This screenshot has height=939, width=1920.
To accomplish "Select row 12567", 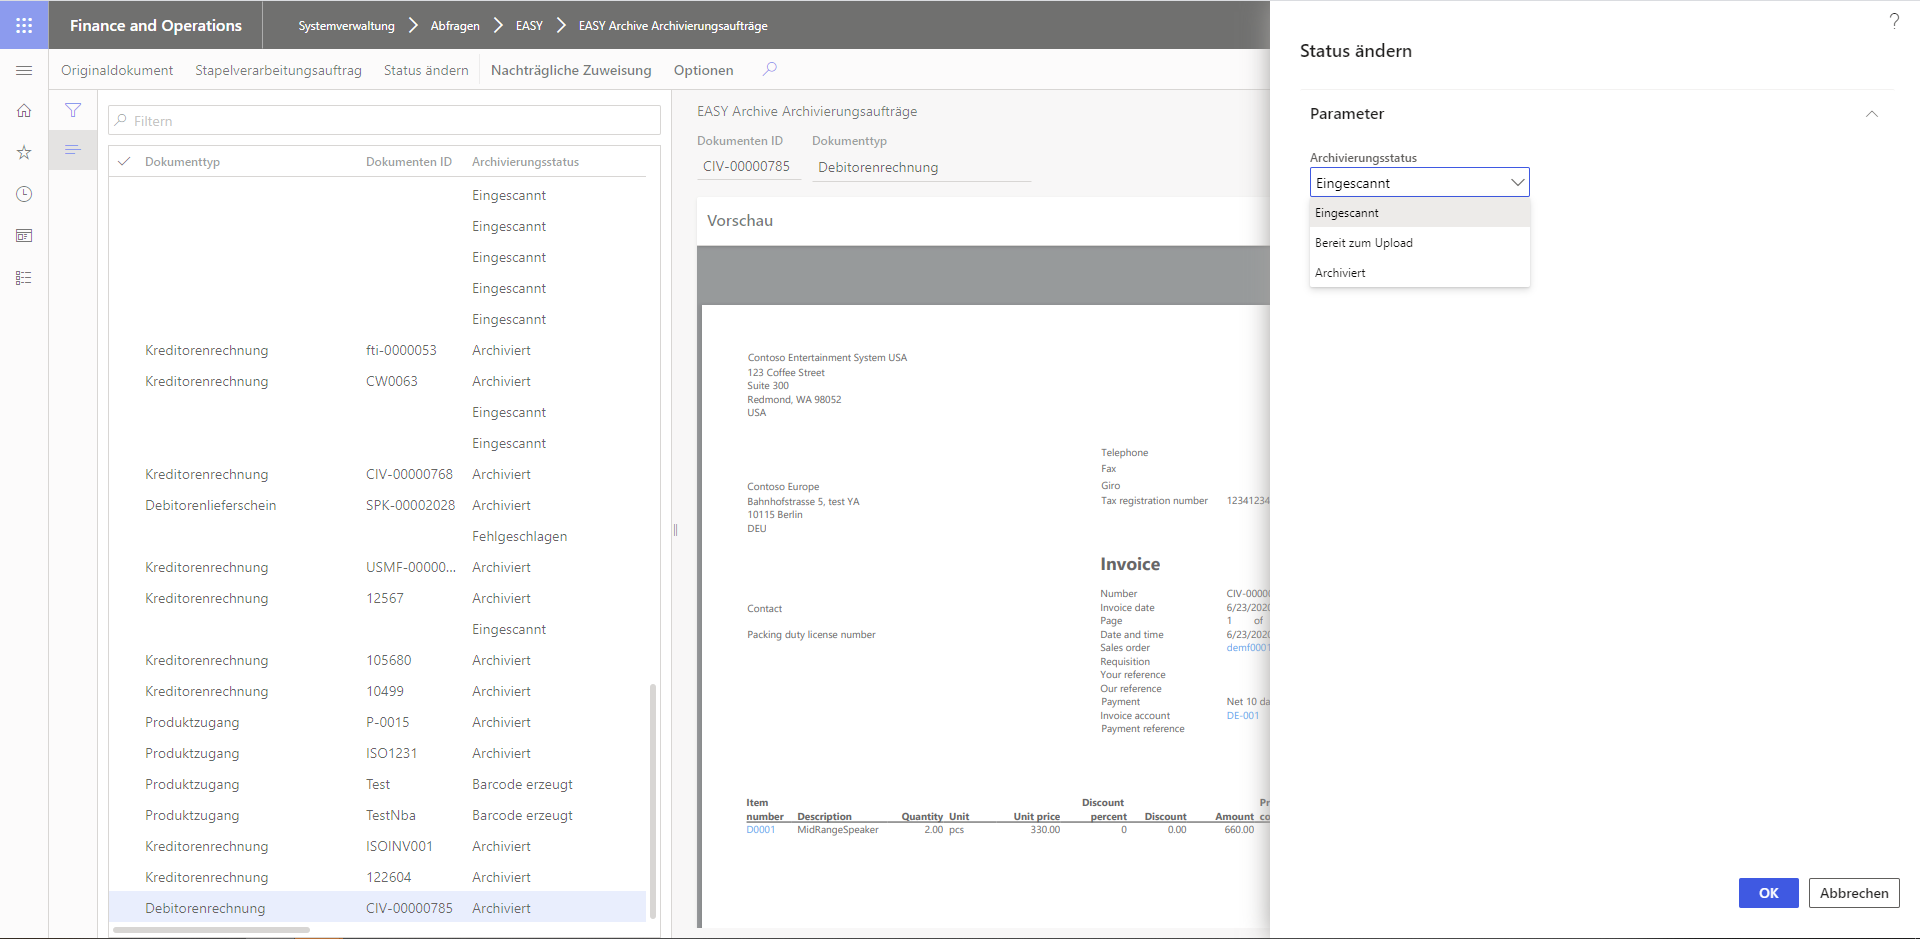I will [x=377, y=598].
